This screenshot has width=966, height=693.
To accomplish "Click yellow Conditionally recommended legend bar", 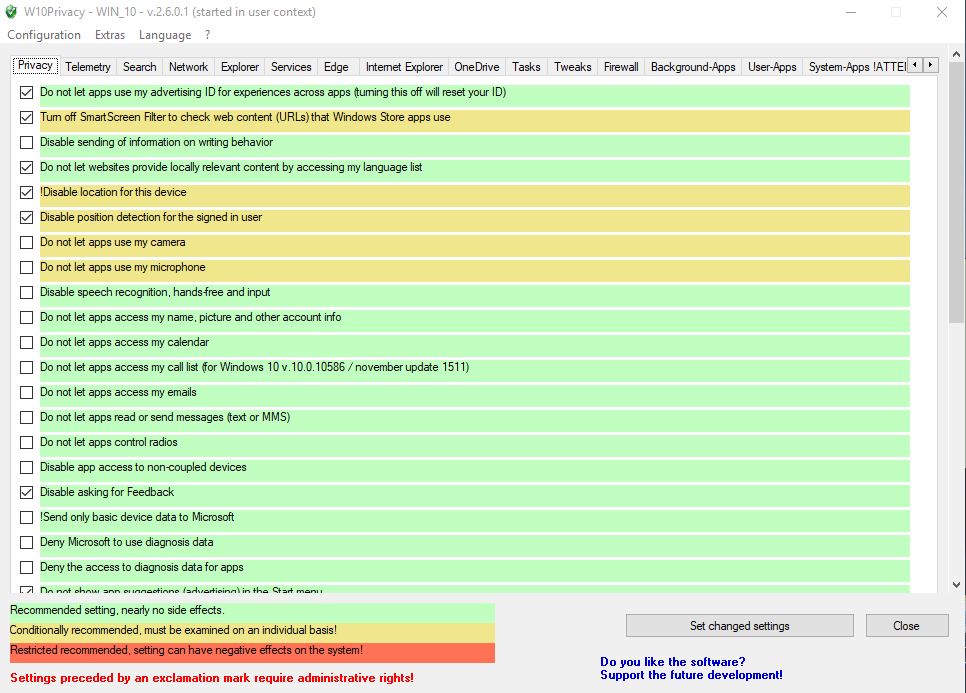I will coord(252,632).
